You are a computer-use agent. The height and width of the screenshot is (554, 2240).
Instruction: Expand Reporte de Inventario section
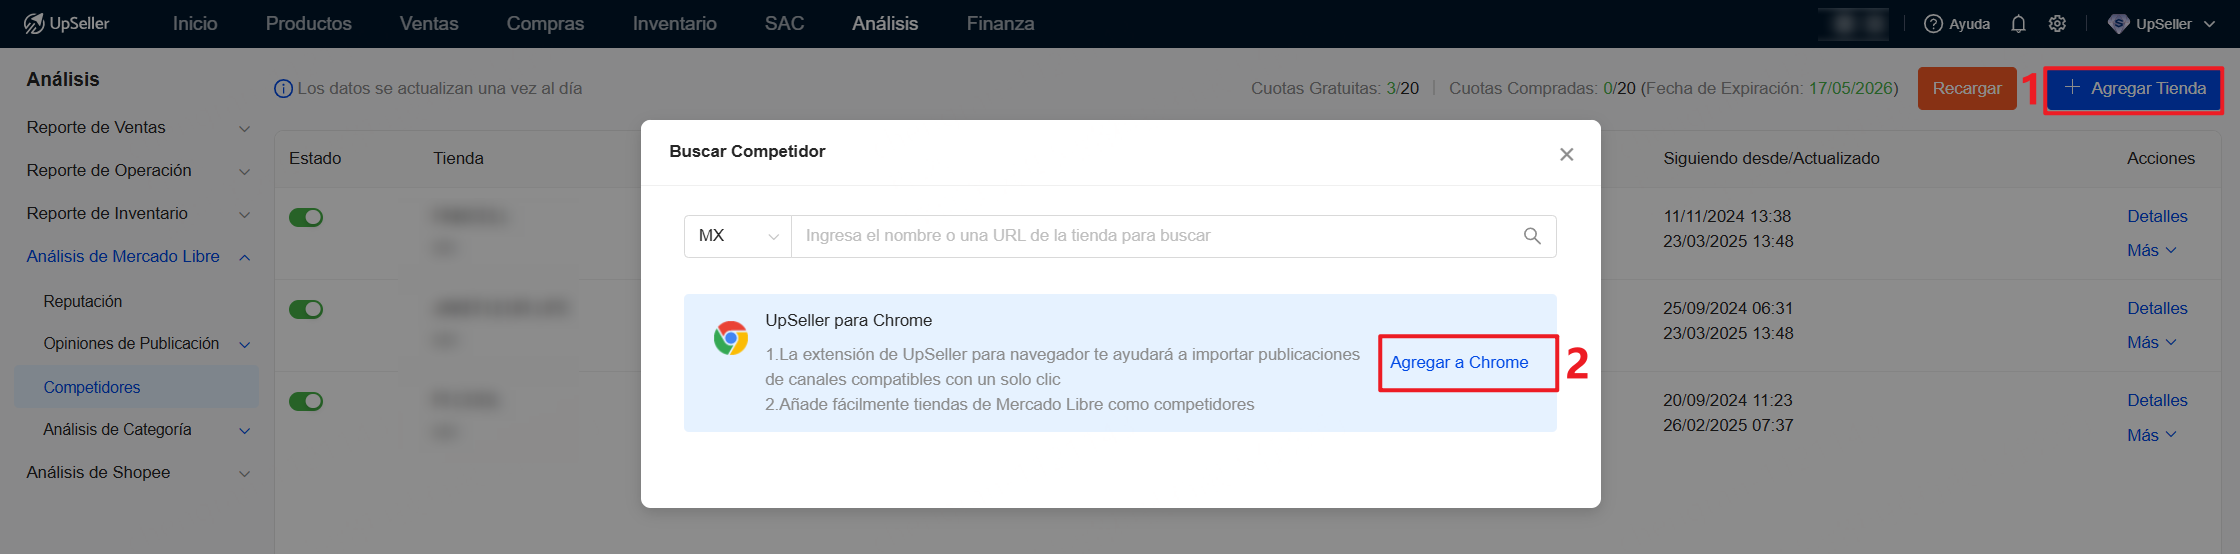click(x=244, y=215)
